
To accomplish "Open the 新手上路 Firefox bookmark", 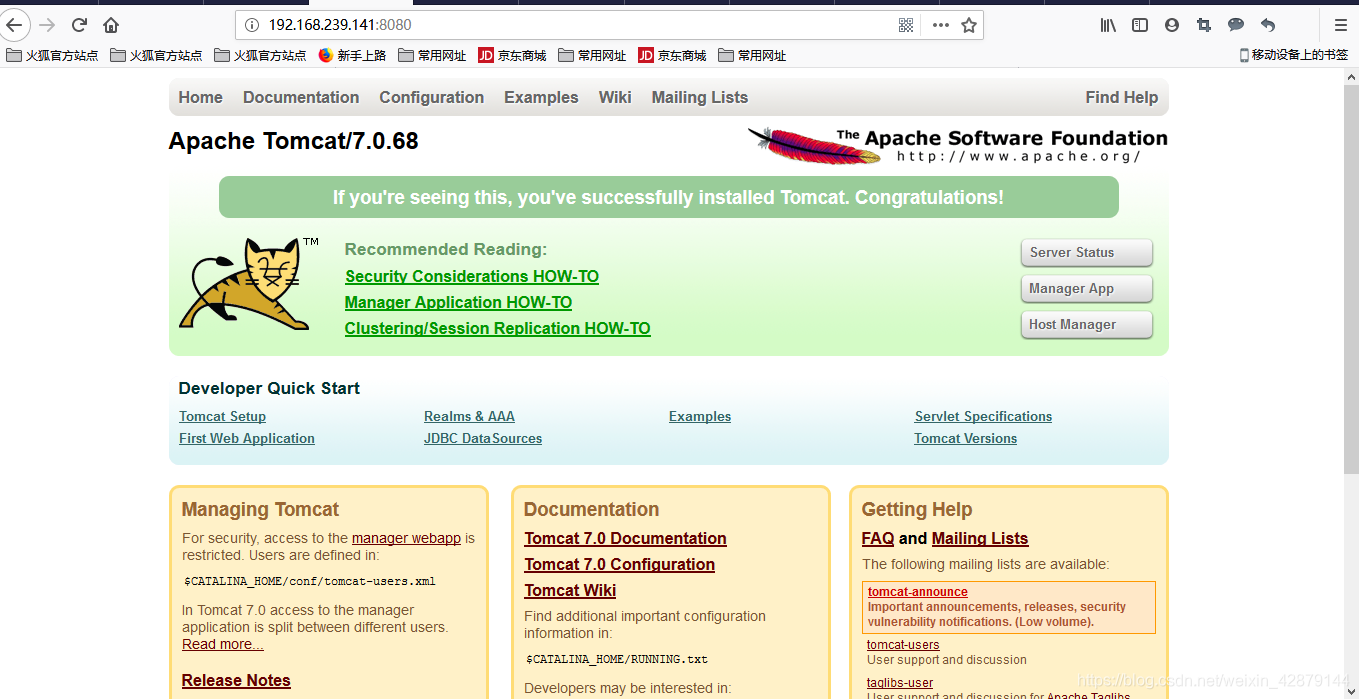I will click(x=352, y=56).
